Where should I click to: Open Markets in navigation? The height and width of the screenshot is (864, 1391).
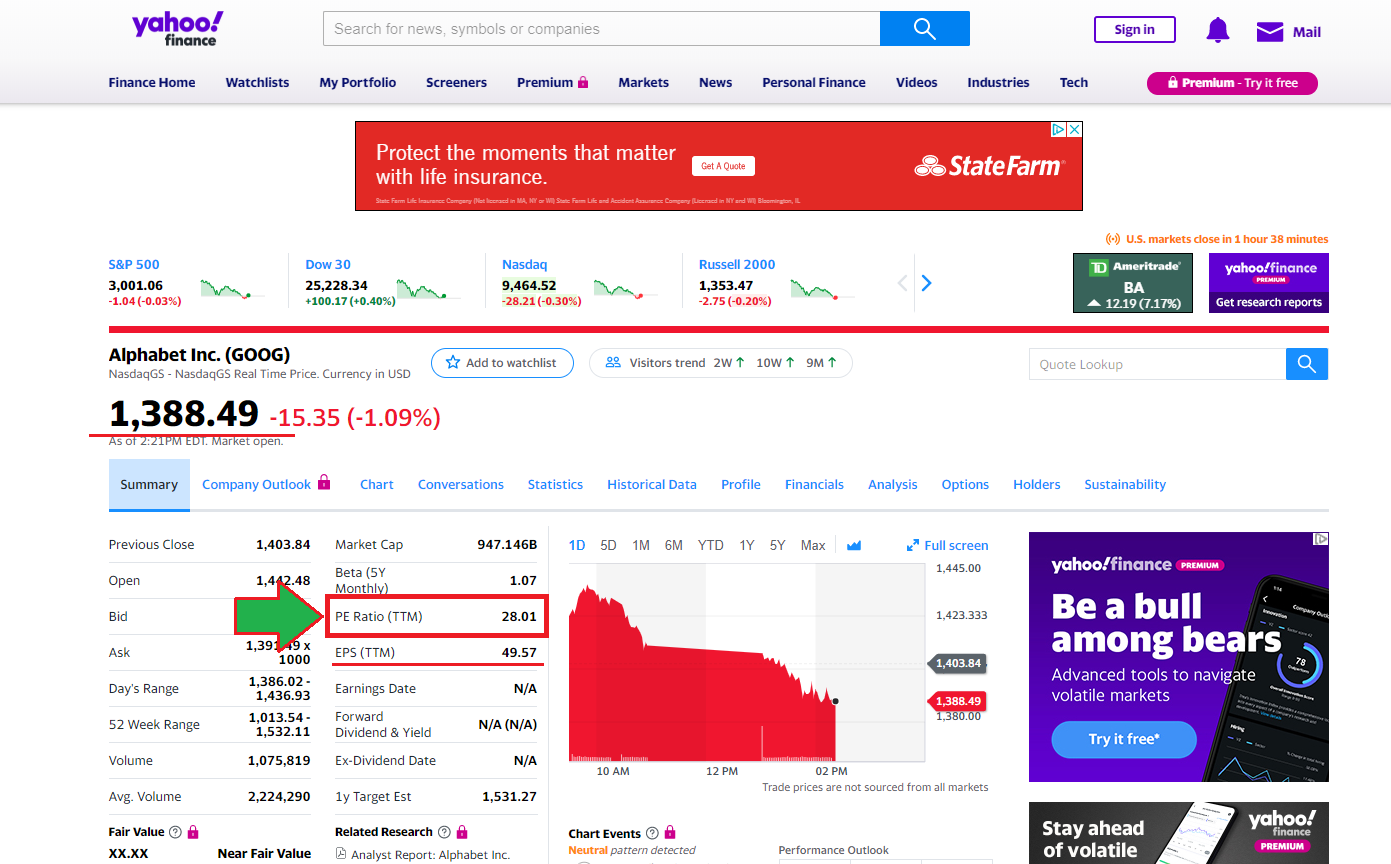point(643,82)
